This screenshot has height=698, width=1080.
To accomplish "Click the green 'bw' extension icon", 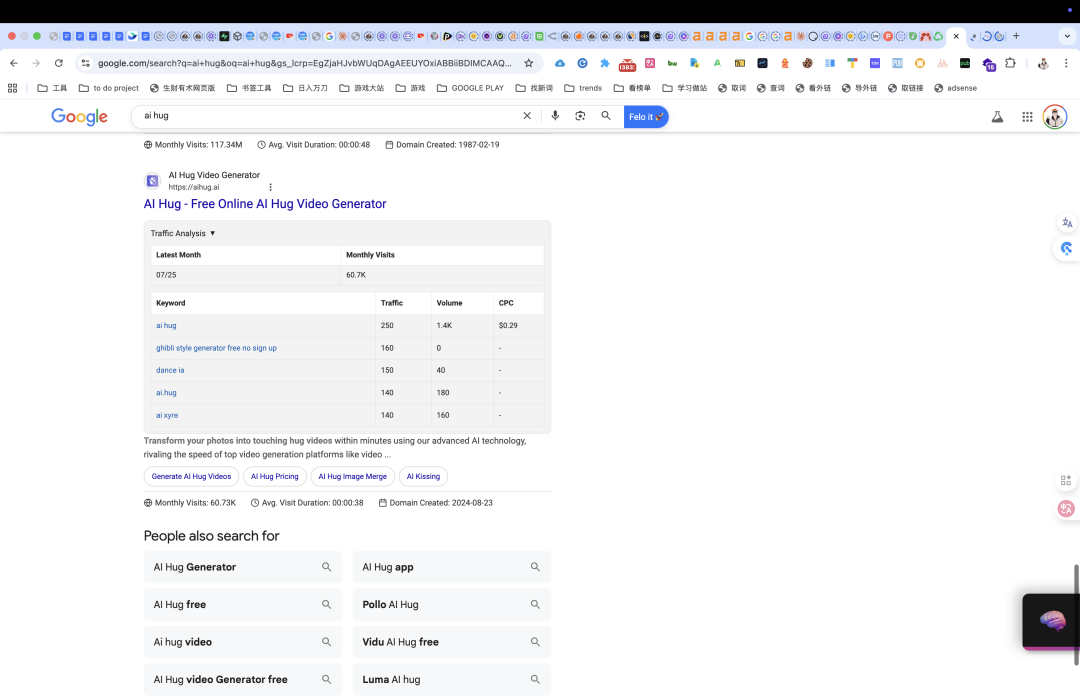I will click(x=672, y=63).
